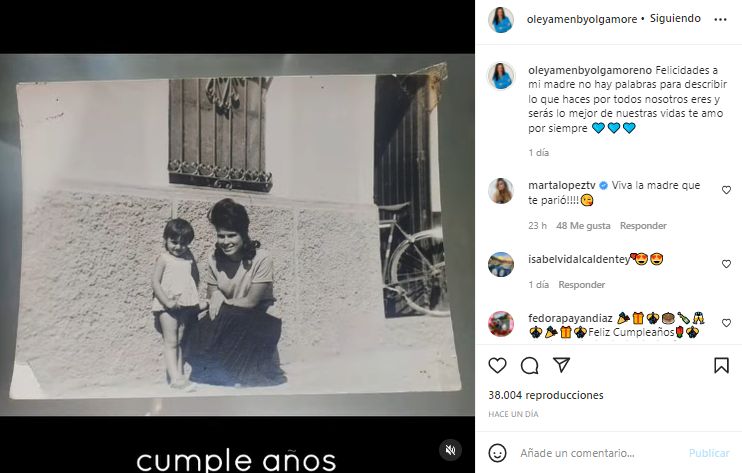Share the post with the paper plane icon
This screenshot has height=473, width=742.
pyautogui.click(x=562, y=365)
